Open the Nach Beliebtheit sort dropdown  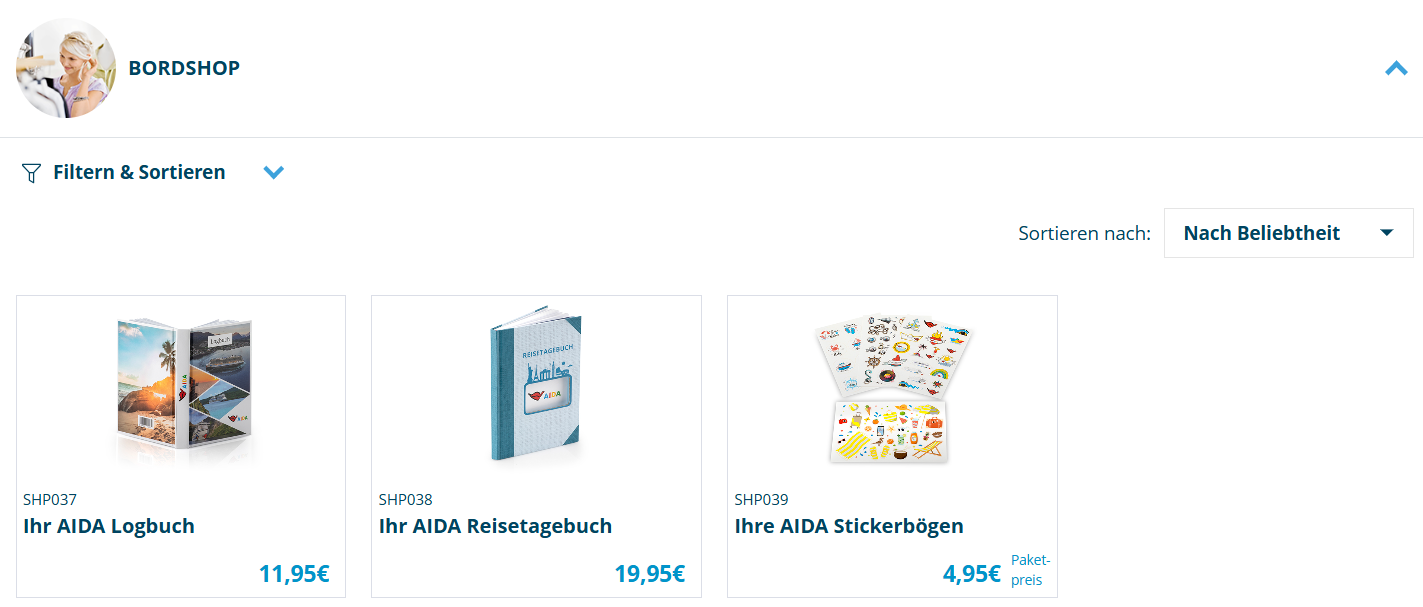[x=1288, y=233]
